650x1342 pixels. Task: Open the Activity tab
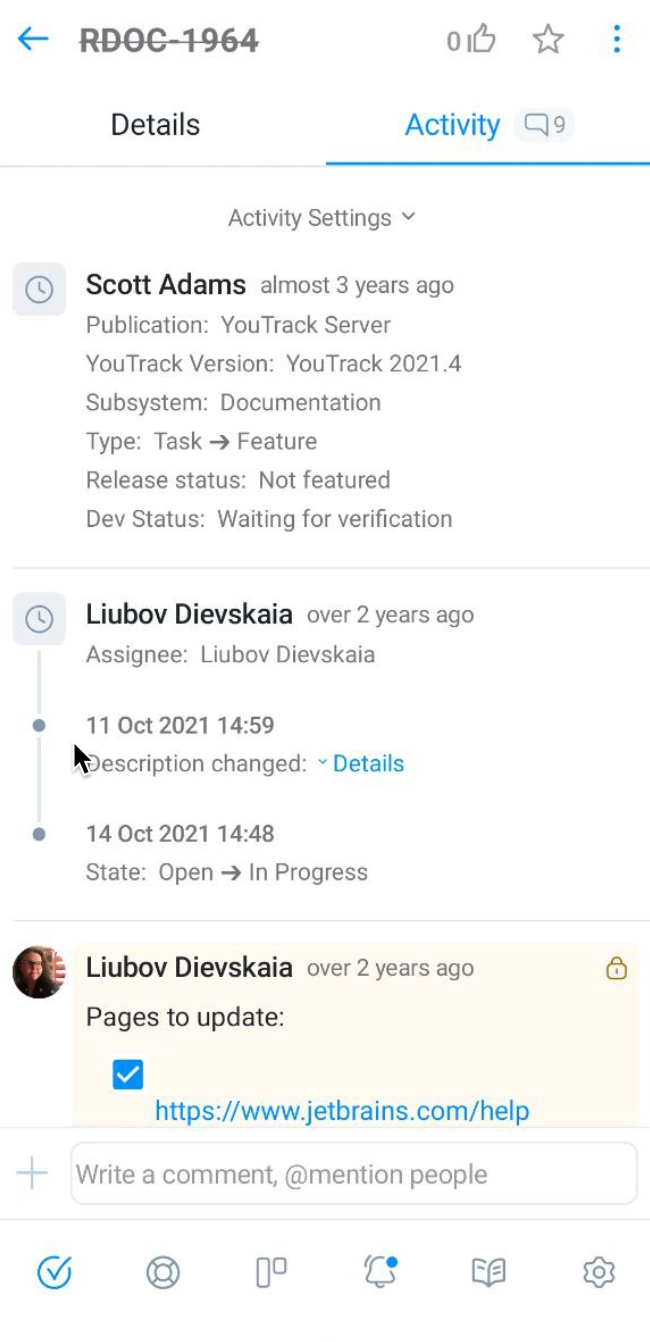pyautogui.click(x=452, y=124)
